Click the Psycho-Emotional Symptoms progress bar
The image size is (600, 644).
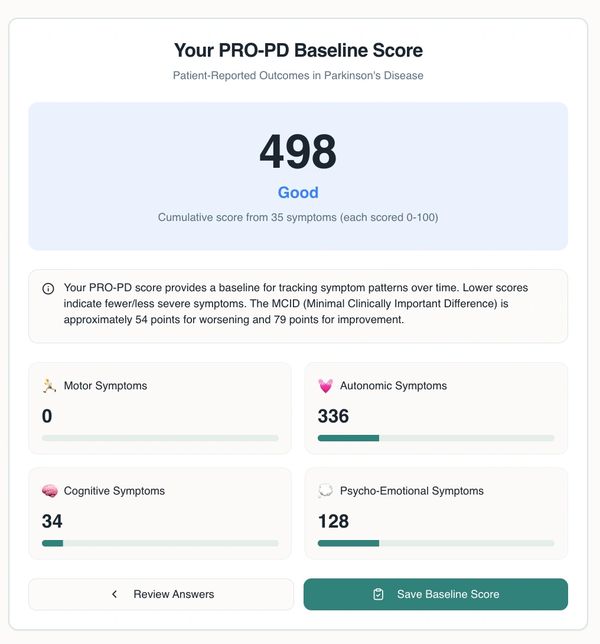pyautogui.click(x=436, y=543)
